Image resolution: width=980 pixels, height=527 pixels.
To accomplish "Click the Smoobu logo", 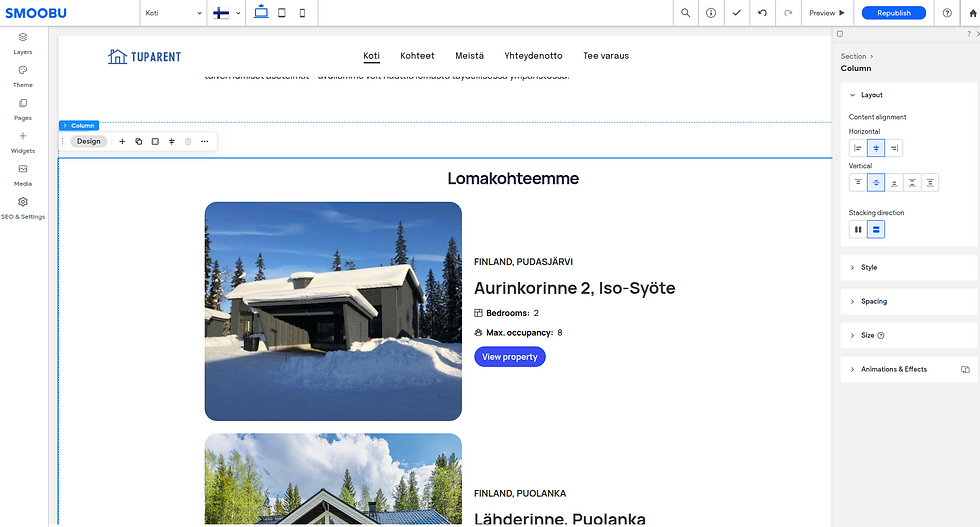I will pos(36,13).
